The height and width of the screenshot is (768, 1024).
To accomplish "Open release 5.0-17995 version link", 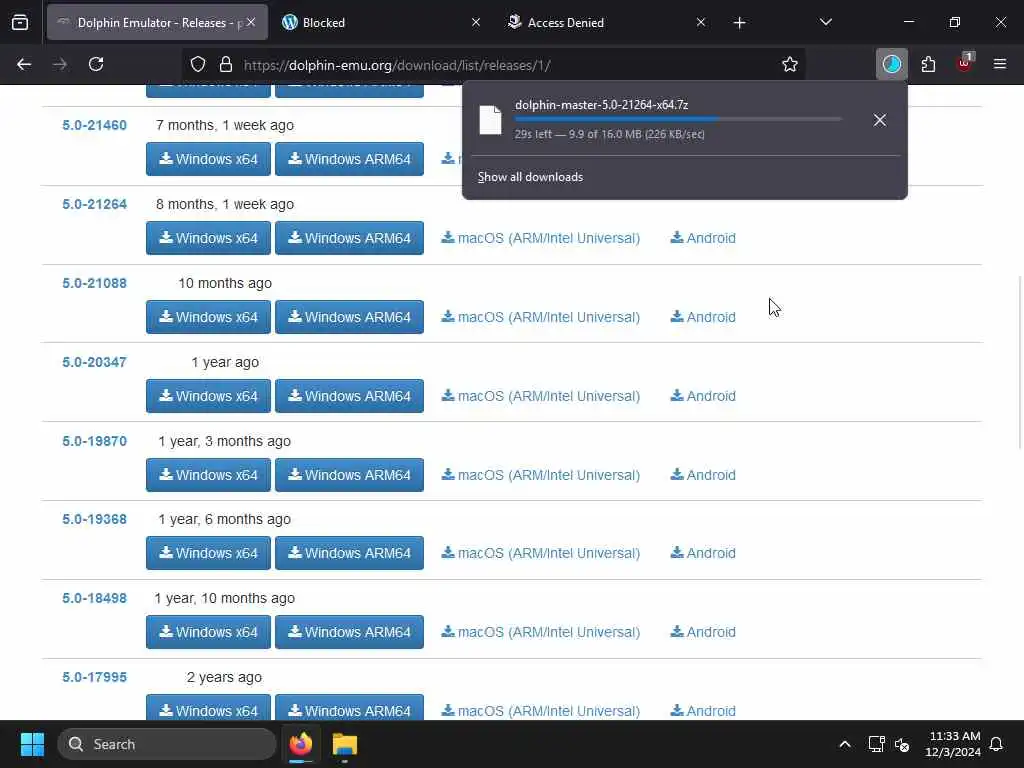I will coord(94,677).
